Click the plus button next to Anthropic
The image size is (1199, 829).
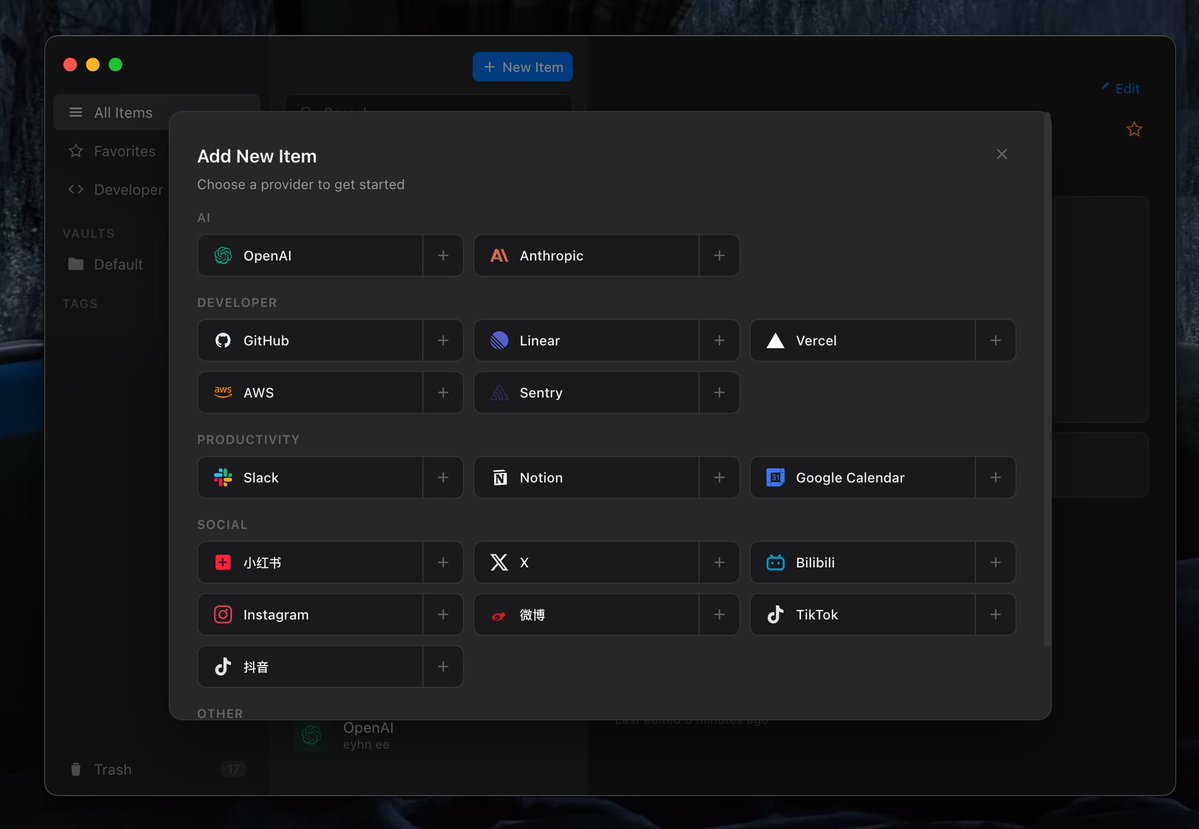[719, 255]
